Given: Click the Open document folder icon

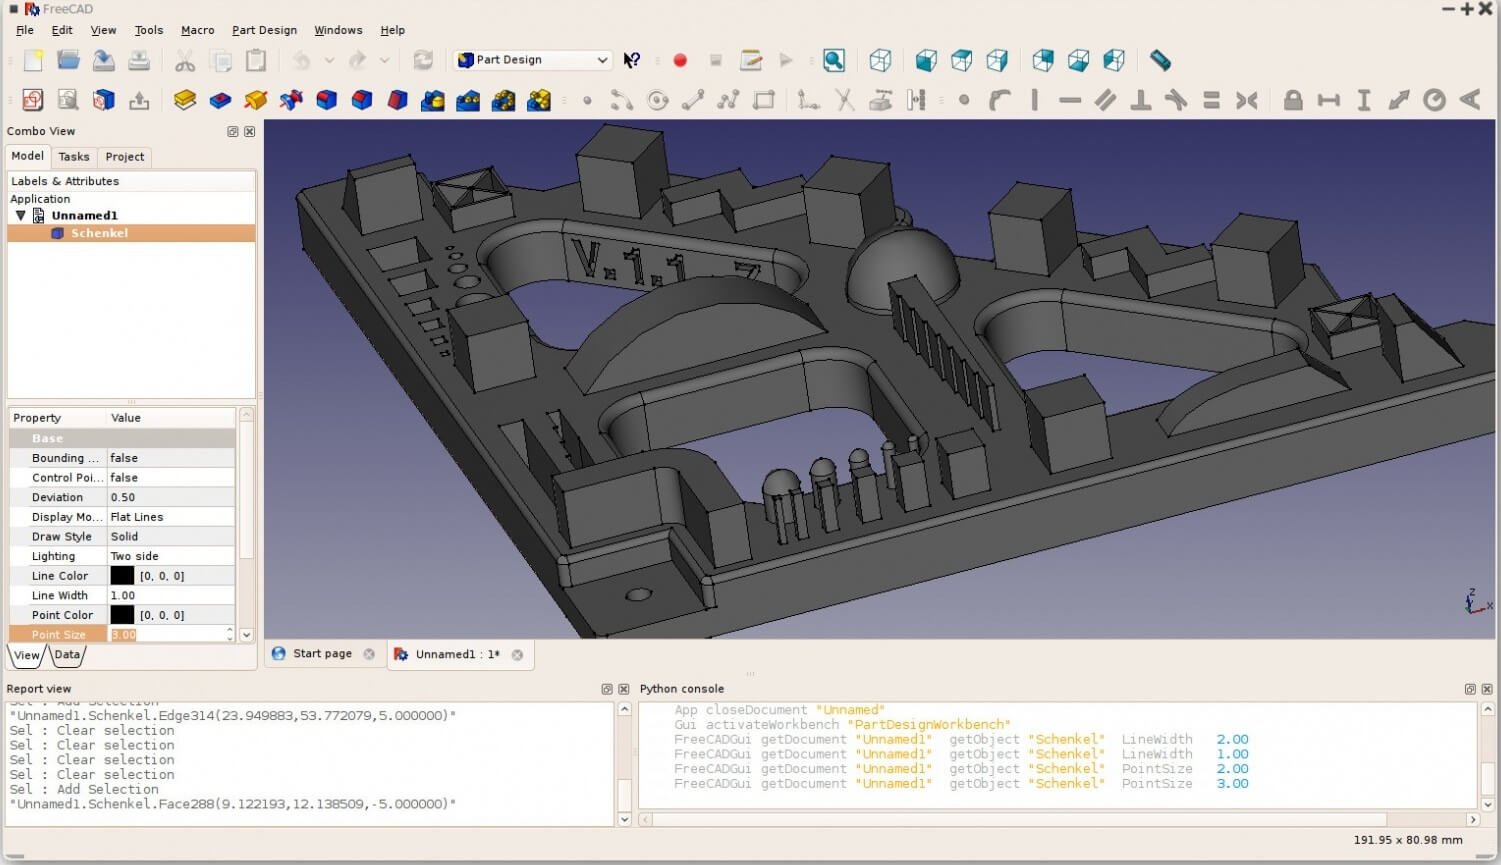Looking at the screenshot, I should tap(68, 60).
